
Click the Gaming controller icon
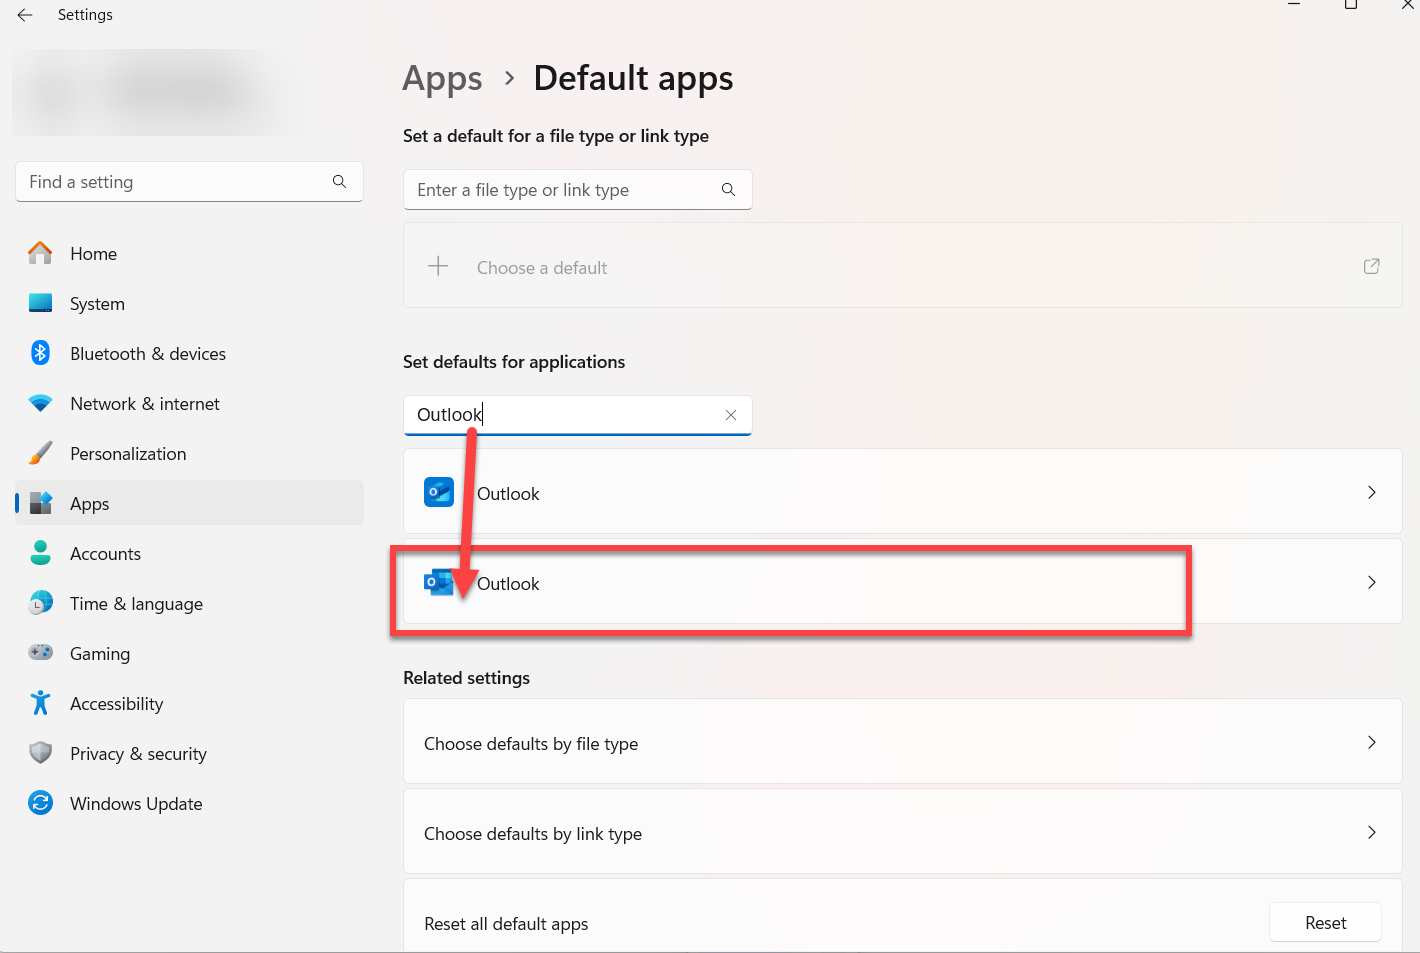40,652
